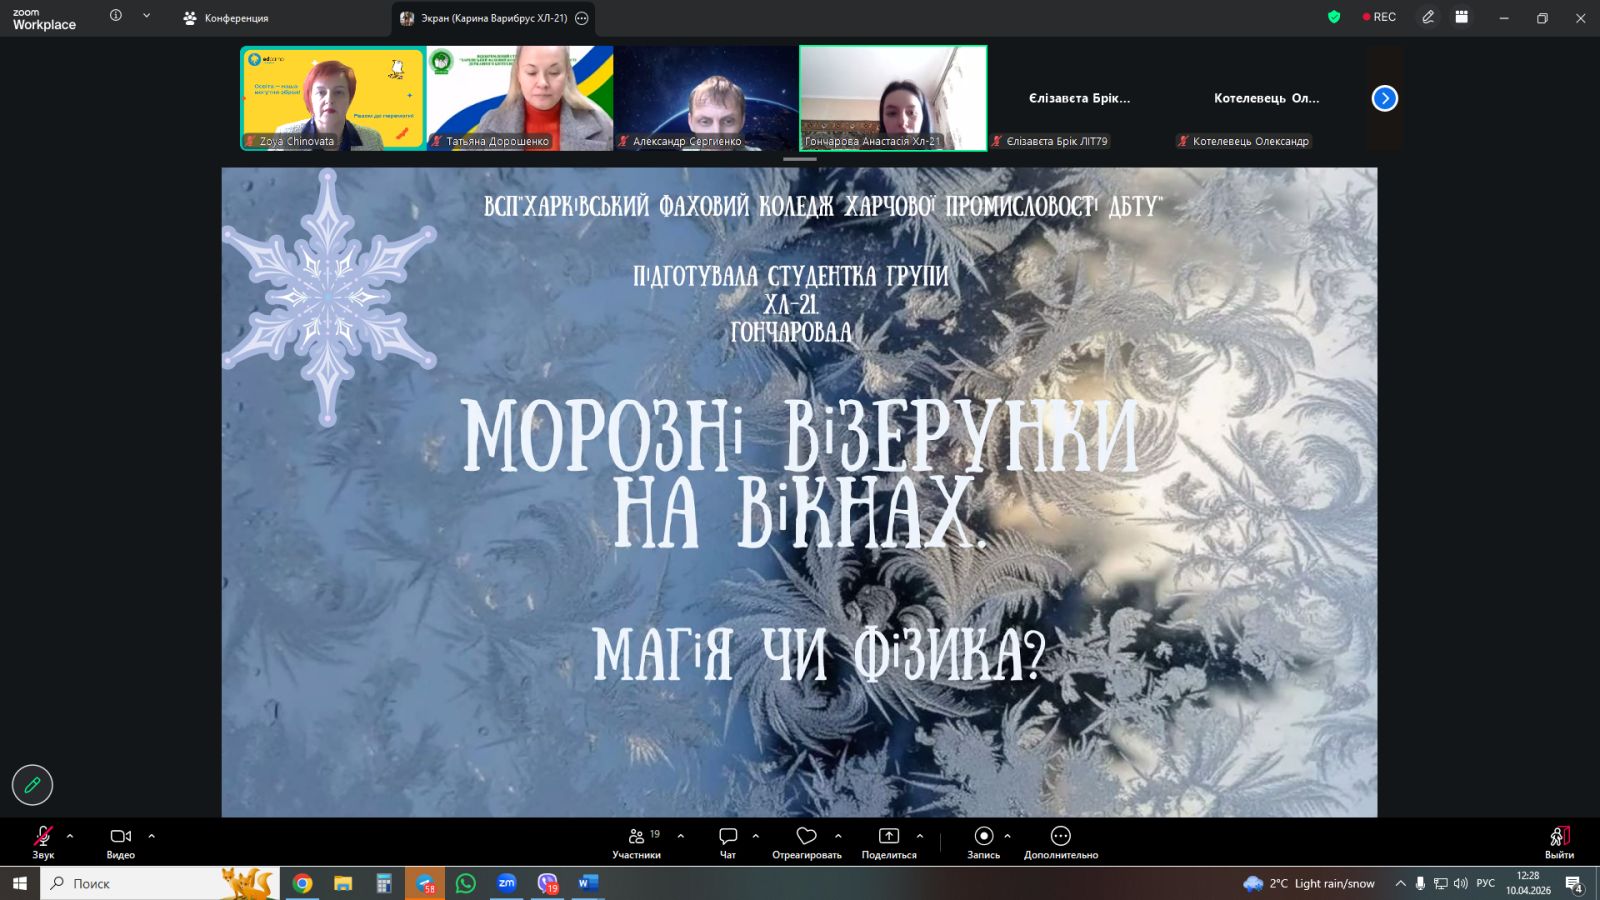This screenshot has width=1600, height=900.
Task: Select the shared screen Экран tab
Action: tap(484, 18)
